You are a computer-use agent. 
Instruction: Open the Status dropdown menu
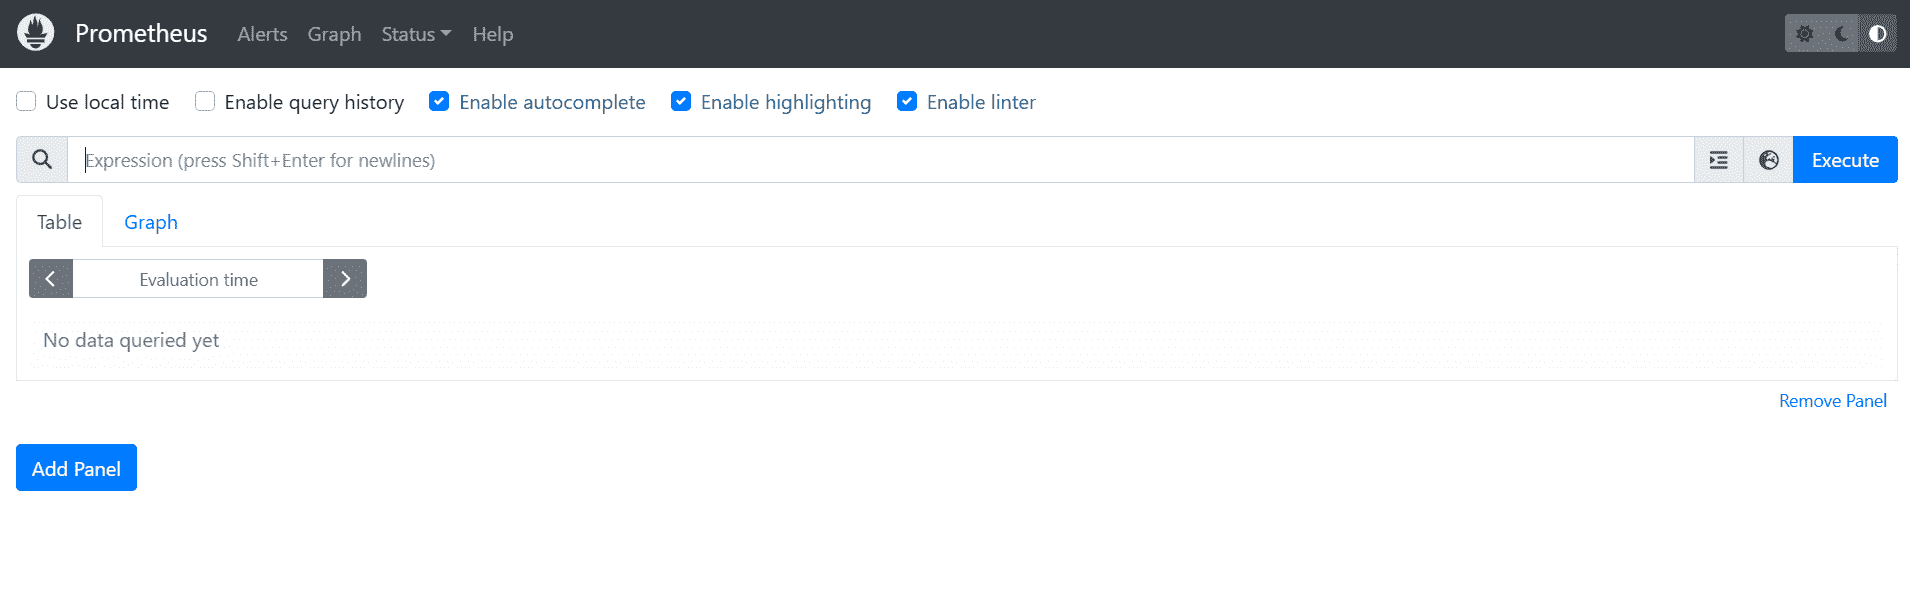point(415,33)
